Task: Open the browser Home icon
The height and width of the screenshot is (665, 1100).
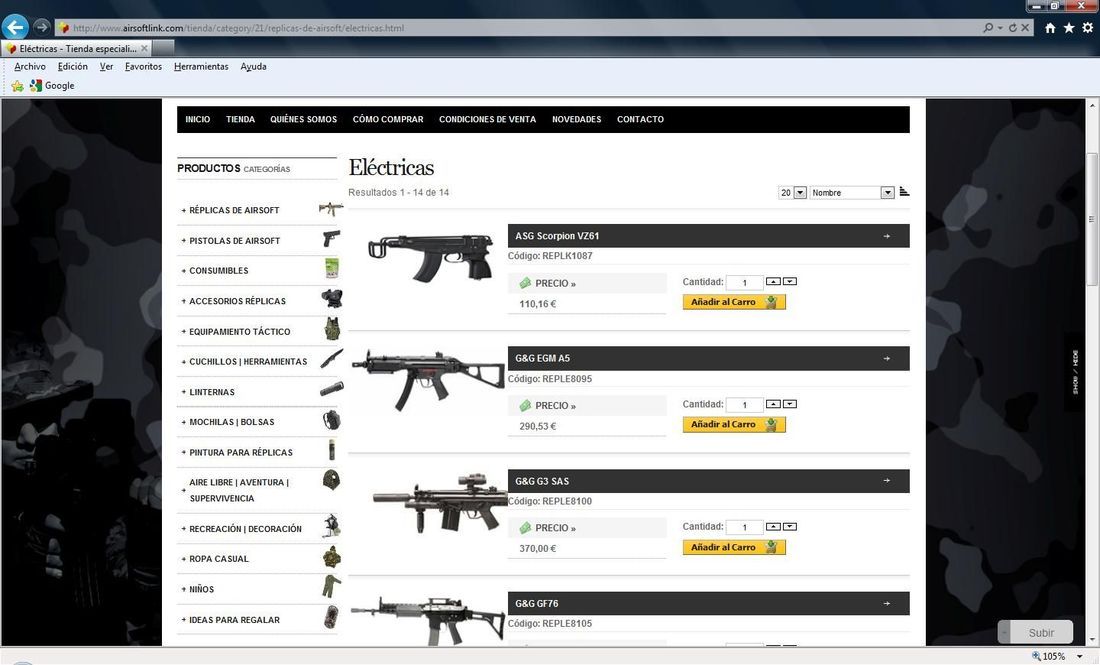Action: click(x=1050, y=28)
